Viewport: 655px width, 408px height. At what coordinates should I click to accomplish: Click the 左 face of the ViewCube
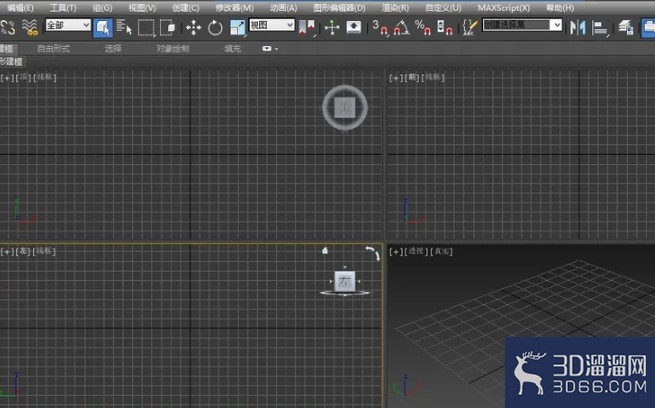pyautogui.click(x=345, y=281)
